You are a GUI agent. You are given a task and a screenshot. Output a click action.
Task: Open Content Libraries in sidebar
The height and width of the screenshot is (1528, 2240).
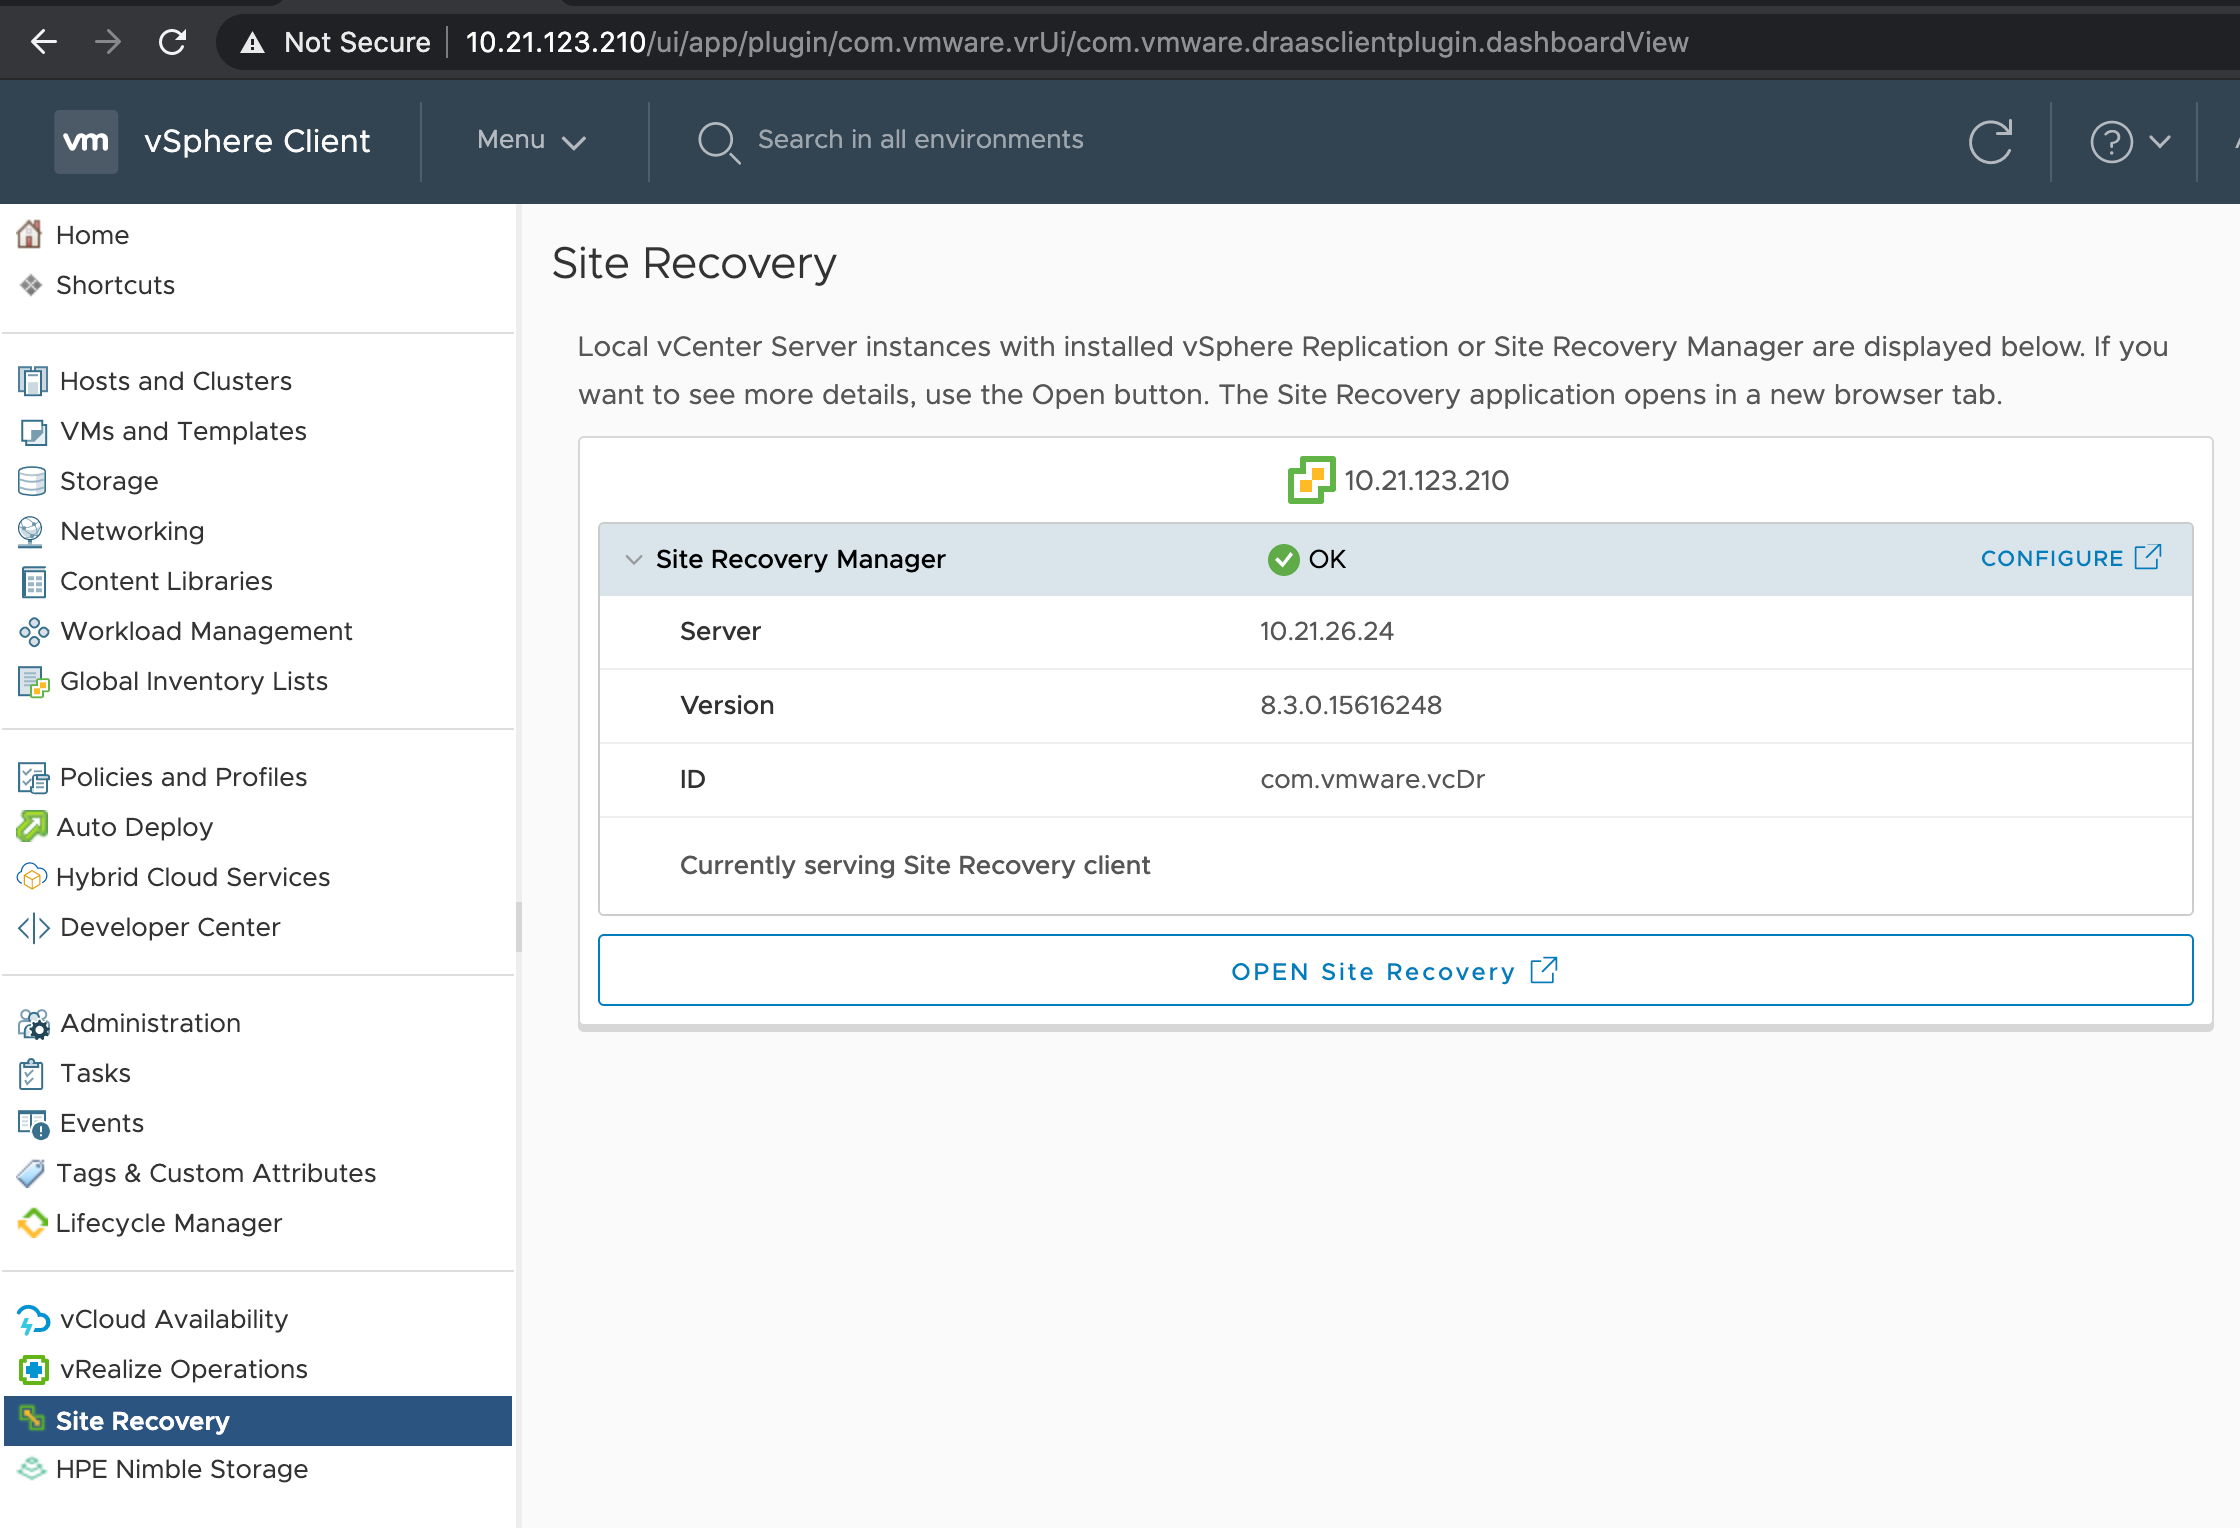166,581
